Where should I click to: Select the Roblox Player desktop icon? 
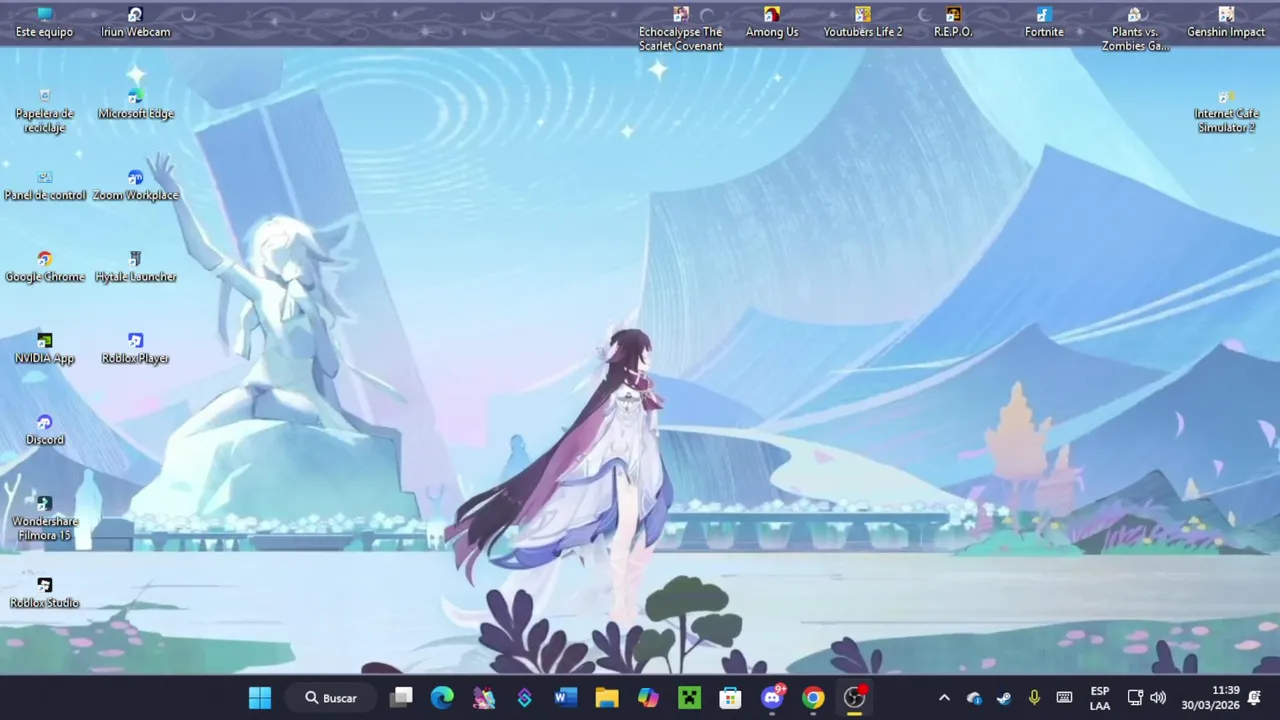(135, 349)
